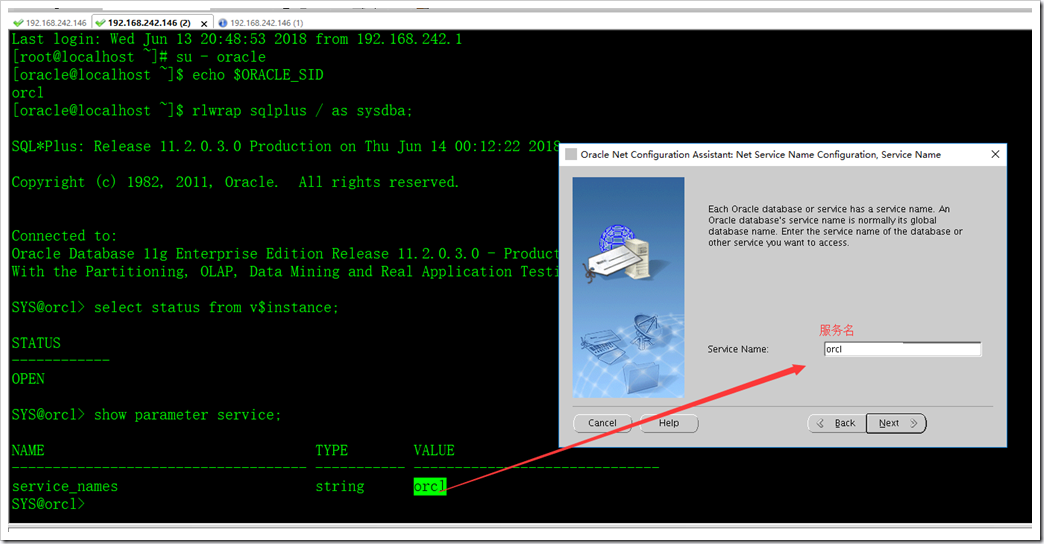Go Back in the Net Configuration Assistant
This screenshot has width=1044, height=544.
click(x=837, y=423)
